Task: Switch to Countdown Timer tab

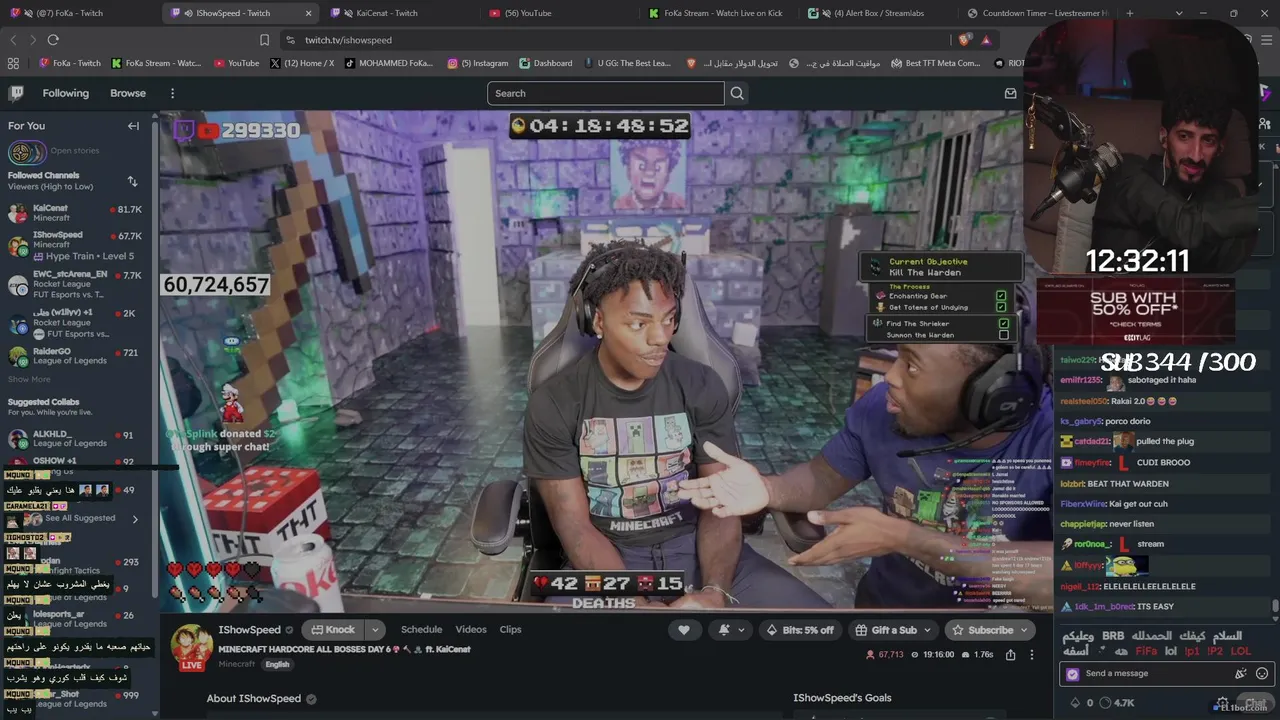Action: pos(1036,13)
